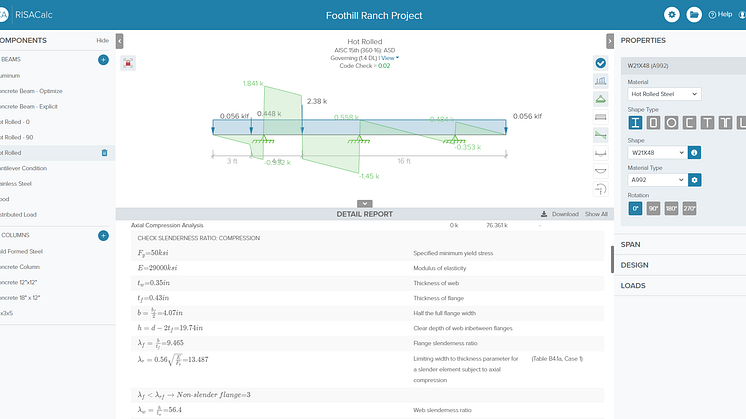This screenshot has height=419, width=746.
Task: Collapse the diagram with down chevron
Action: (x=364, y=204)
